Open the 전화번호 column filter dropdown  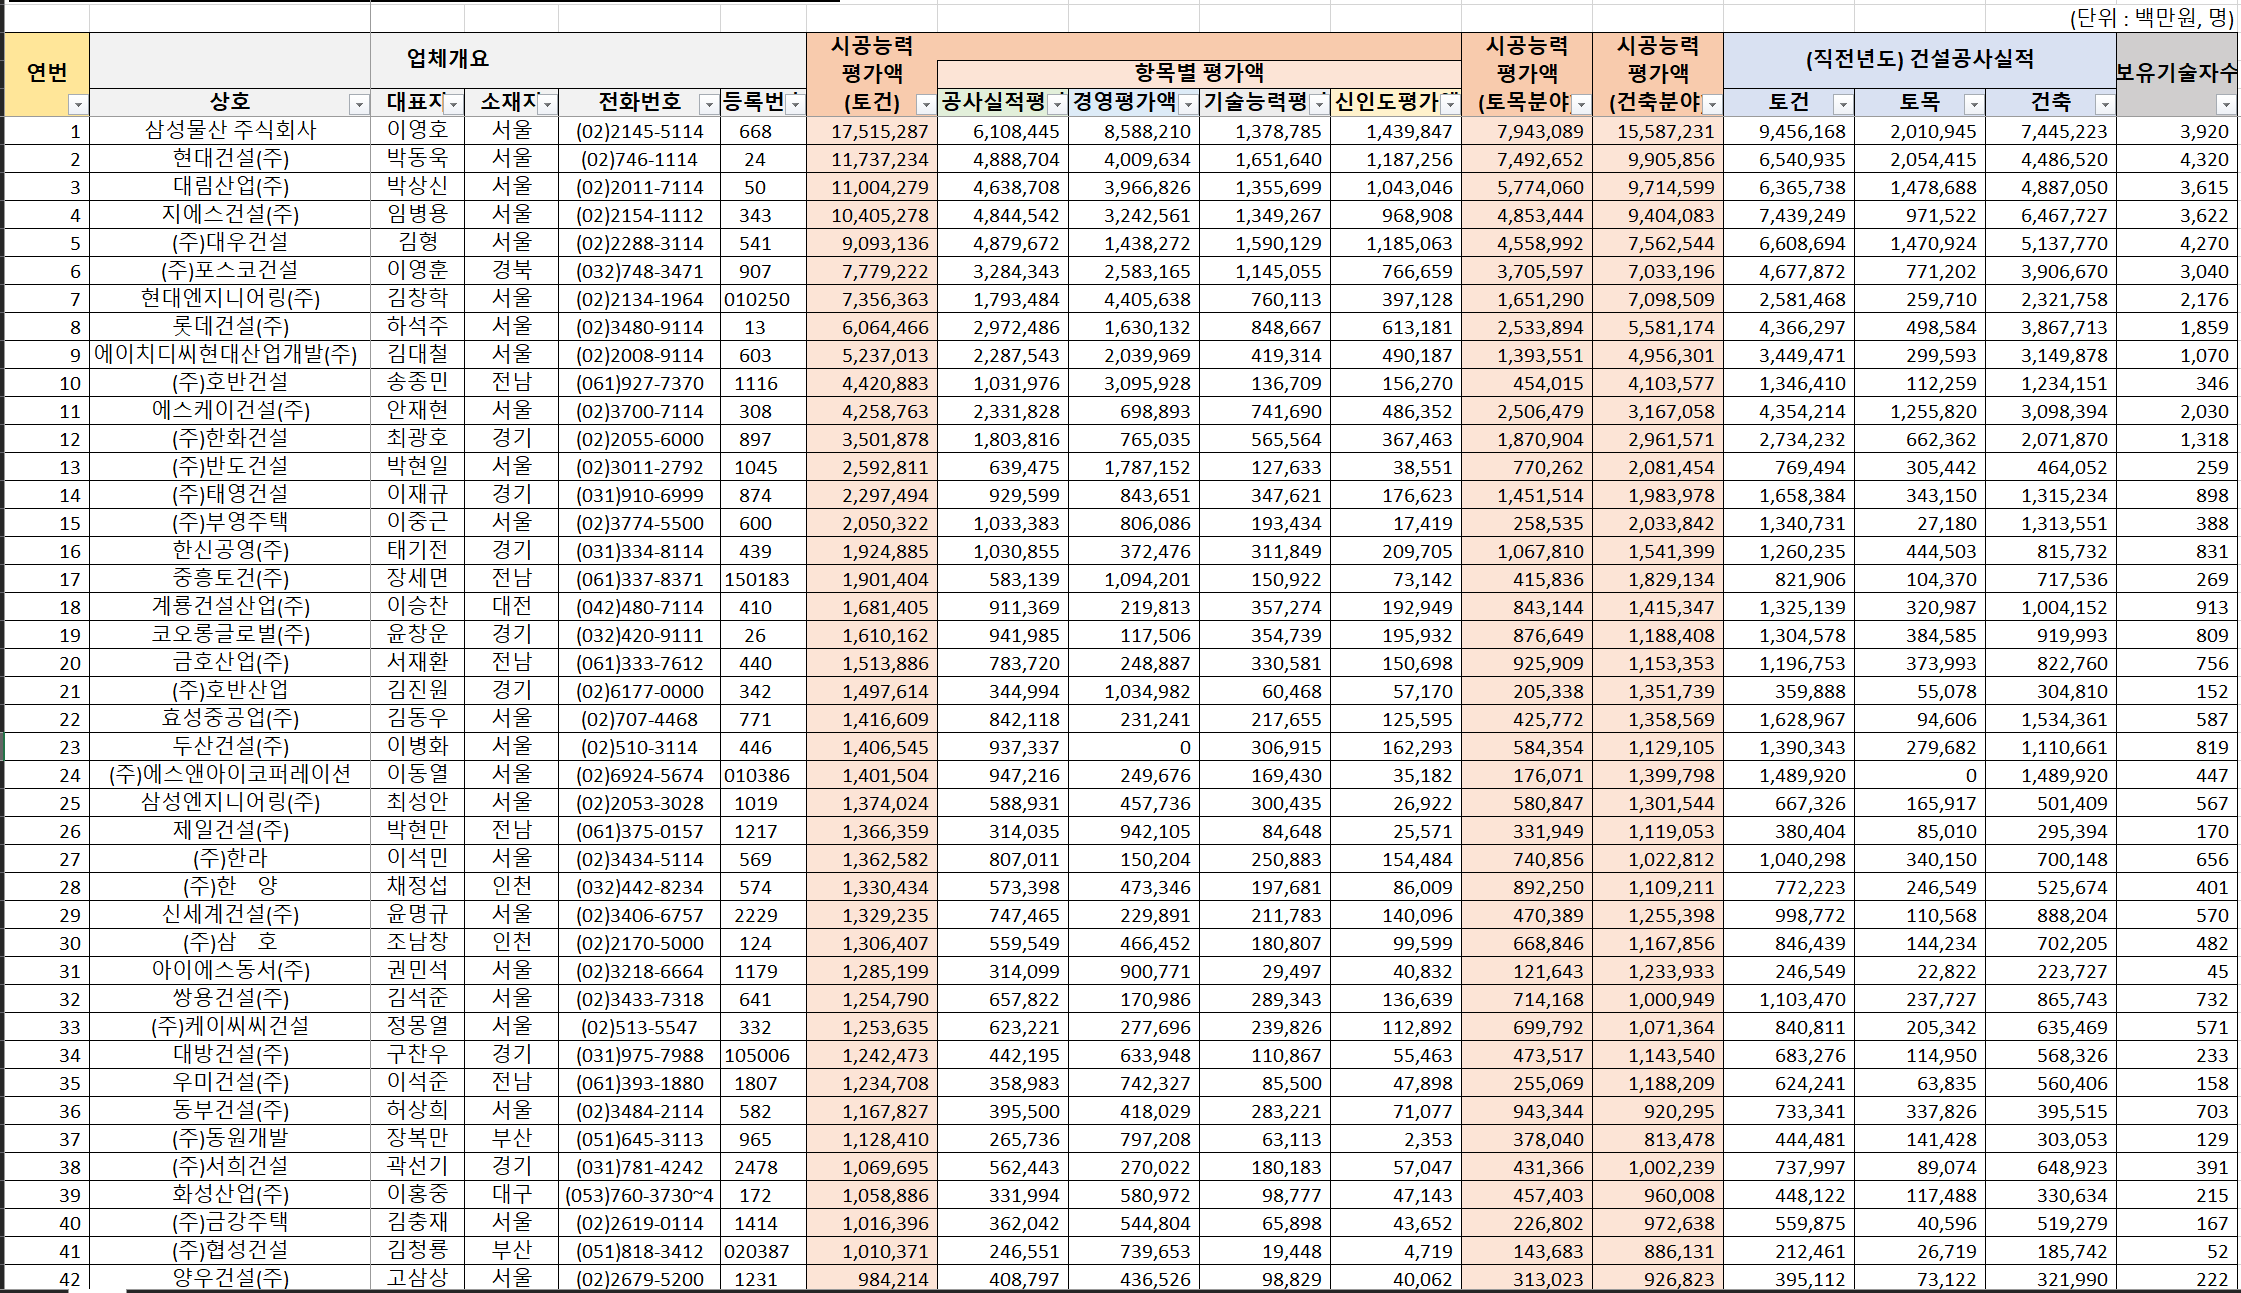pyautogui.click(x=708, y=104)
